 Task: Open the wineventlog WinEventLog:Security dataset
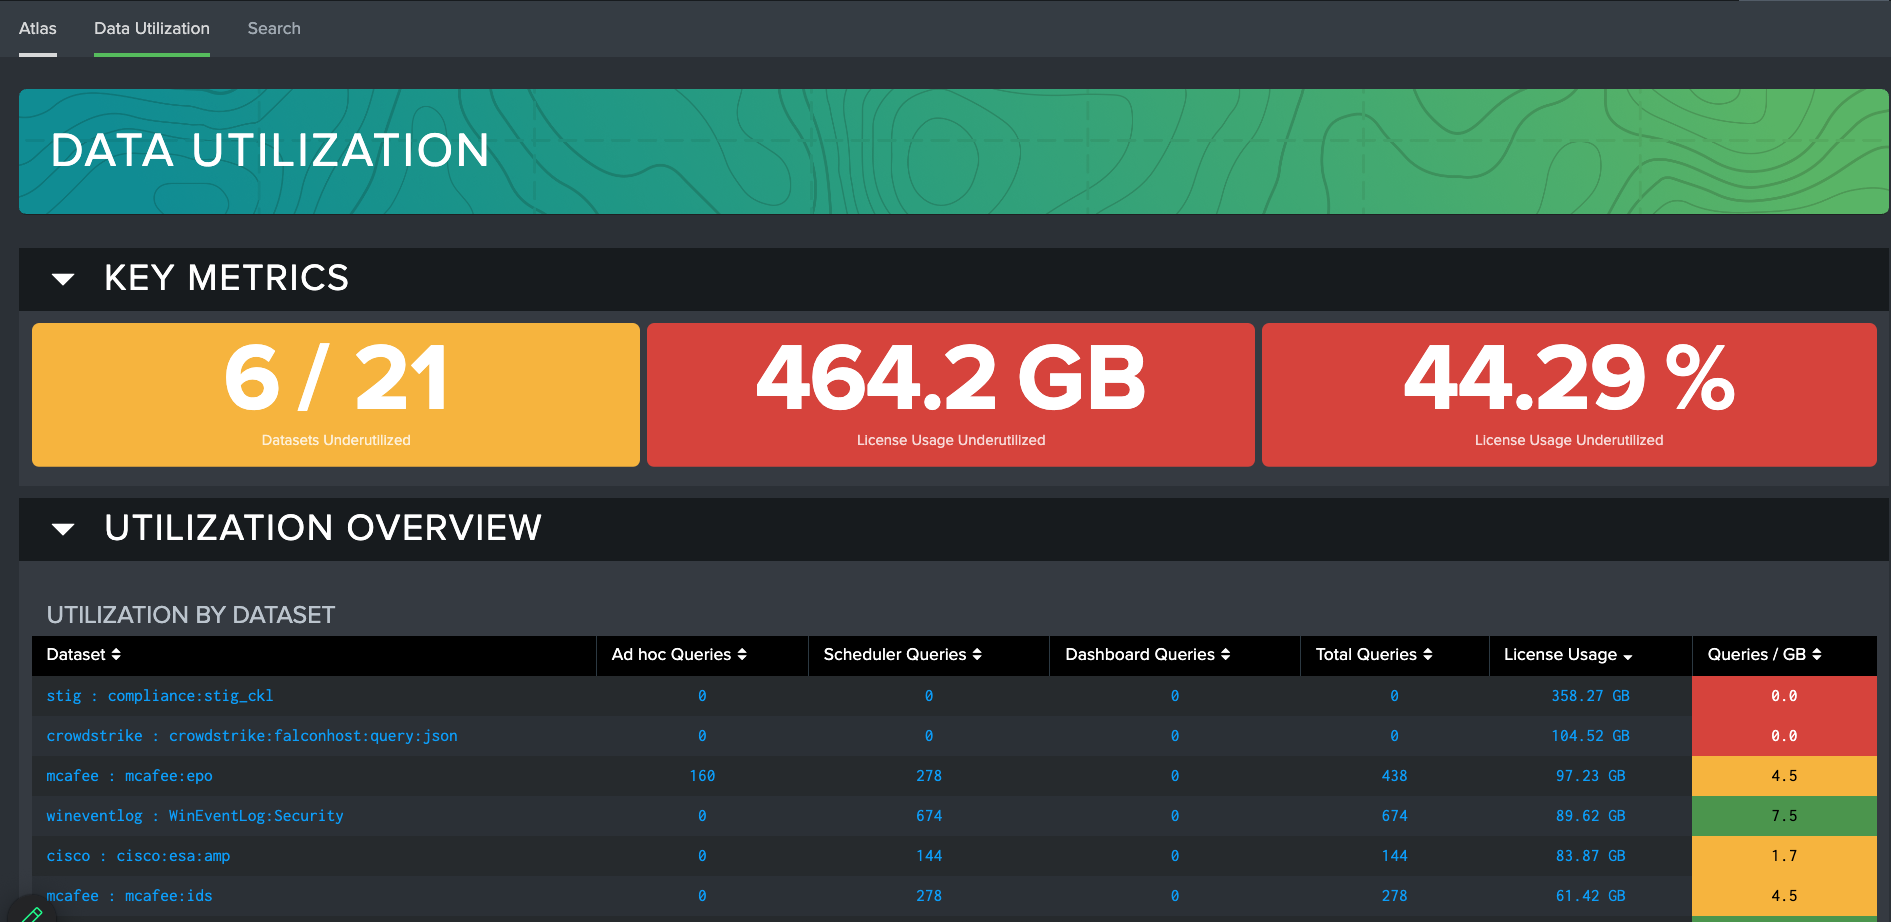point(194,815)
